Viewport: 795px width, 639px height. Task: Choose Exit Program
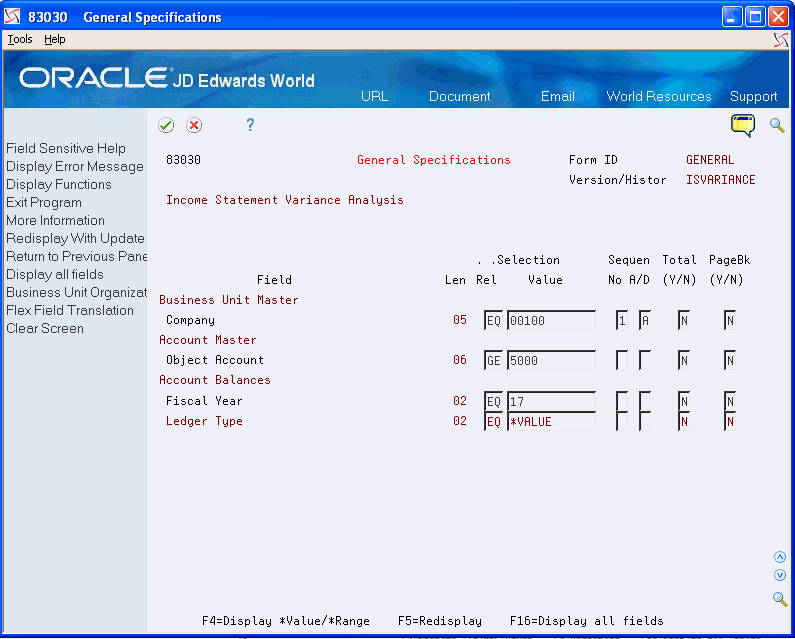(x=44, y=202)
